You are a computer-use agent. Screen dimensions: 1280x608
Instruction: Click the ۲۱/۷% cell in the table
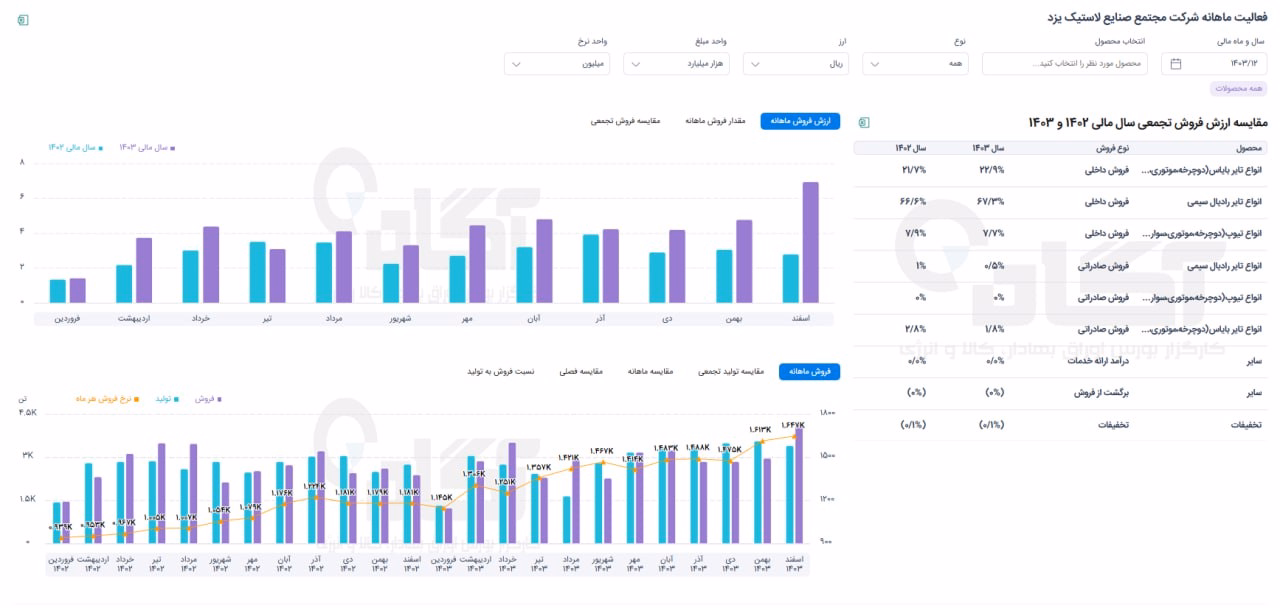pyautogui.click(x=915, y=169)
